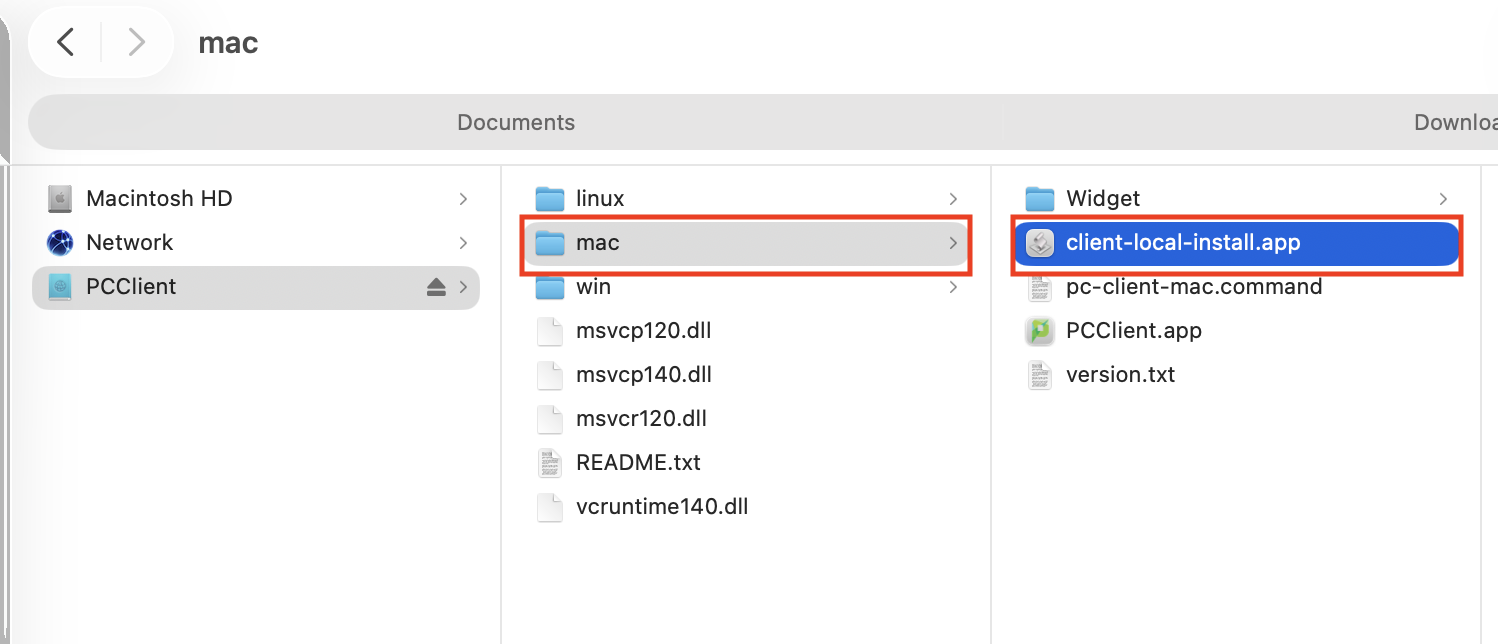Click the README.txt document icon

(550, 463)
